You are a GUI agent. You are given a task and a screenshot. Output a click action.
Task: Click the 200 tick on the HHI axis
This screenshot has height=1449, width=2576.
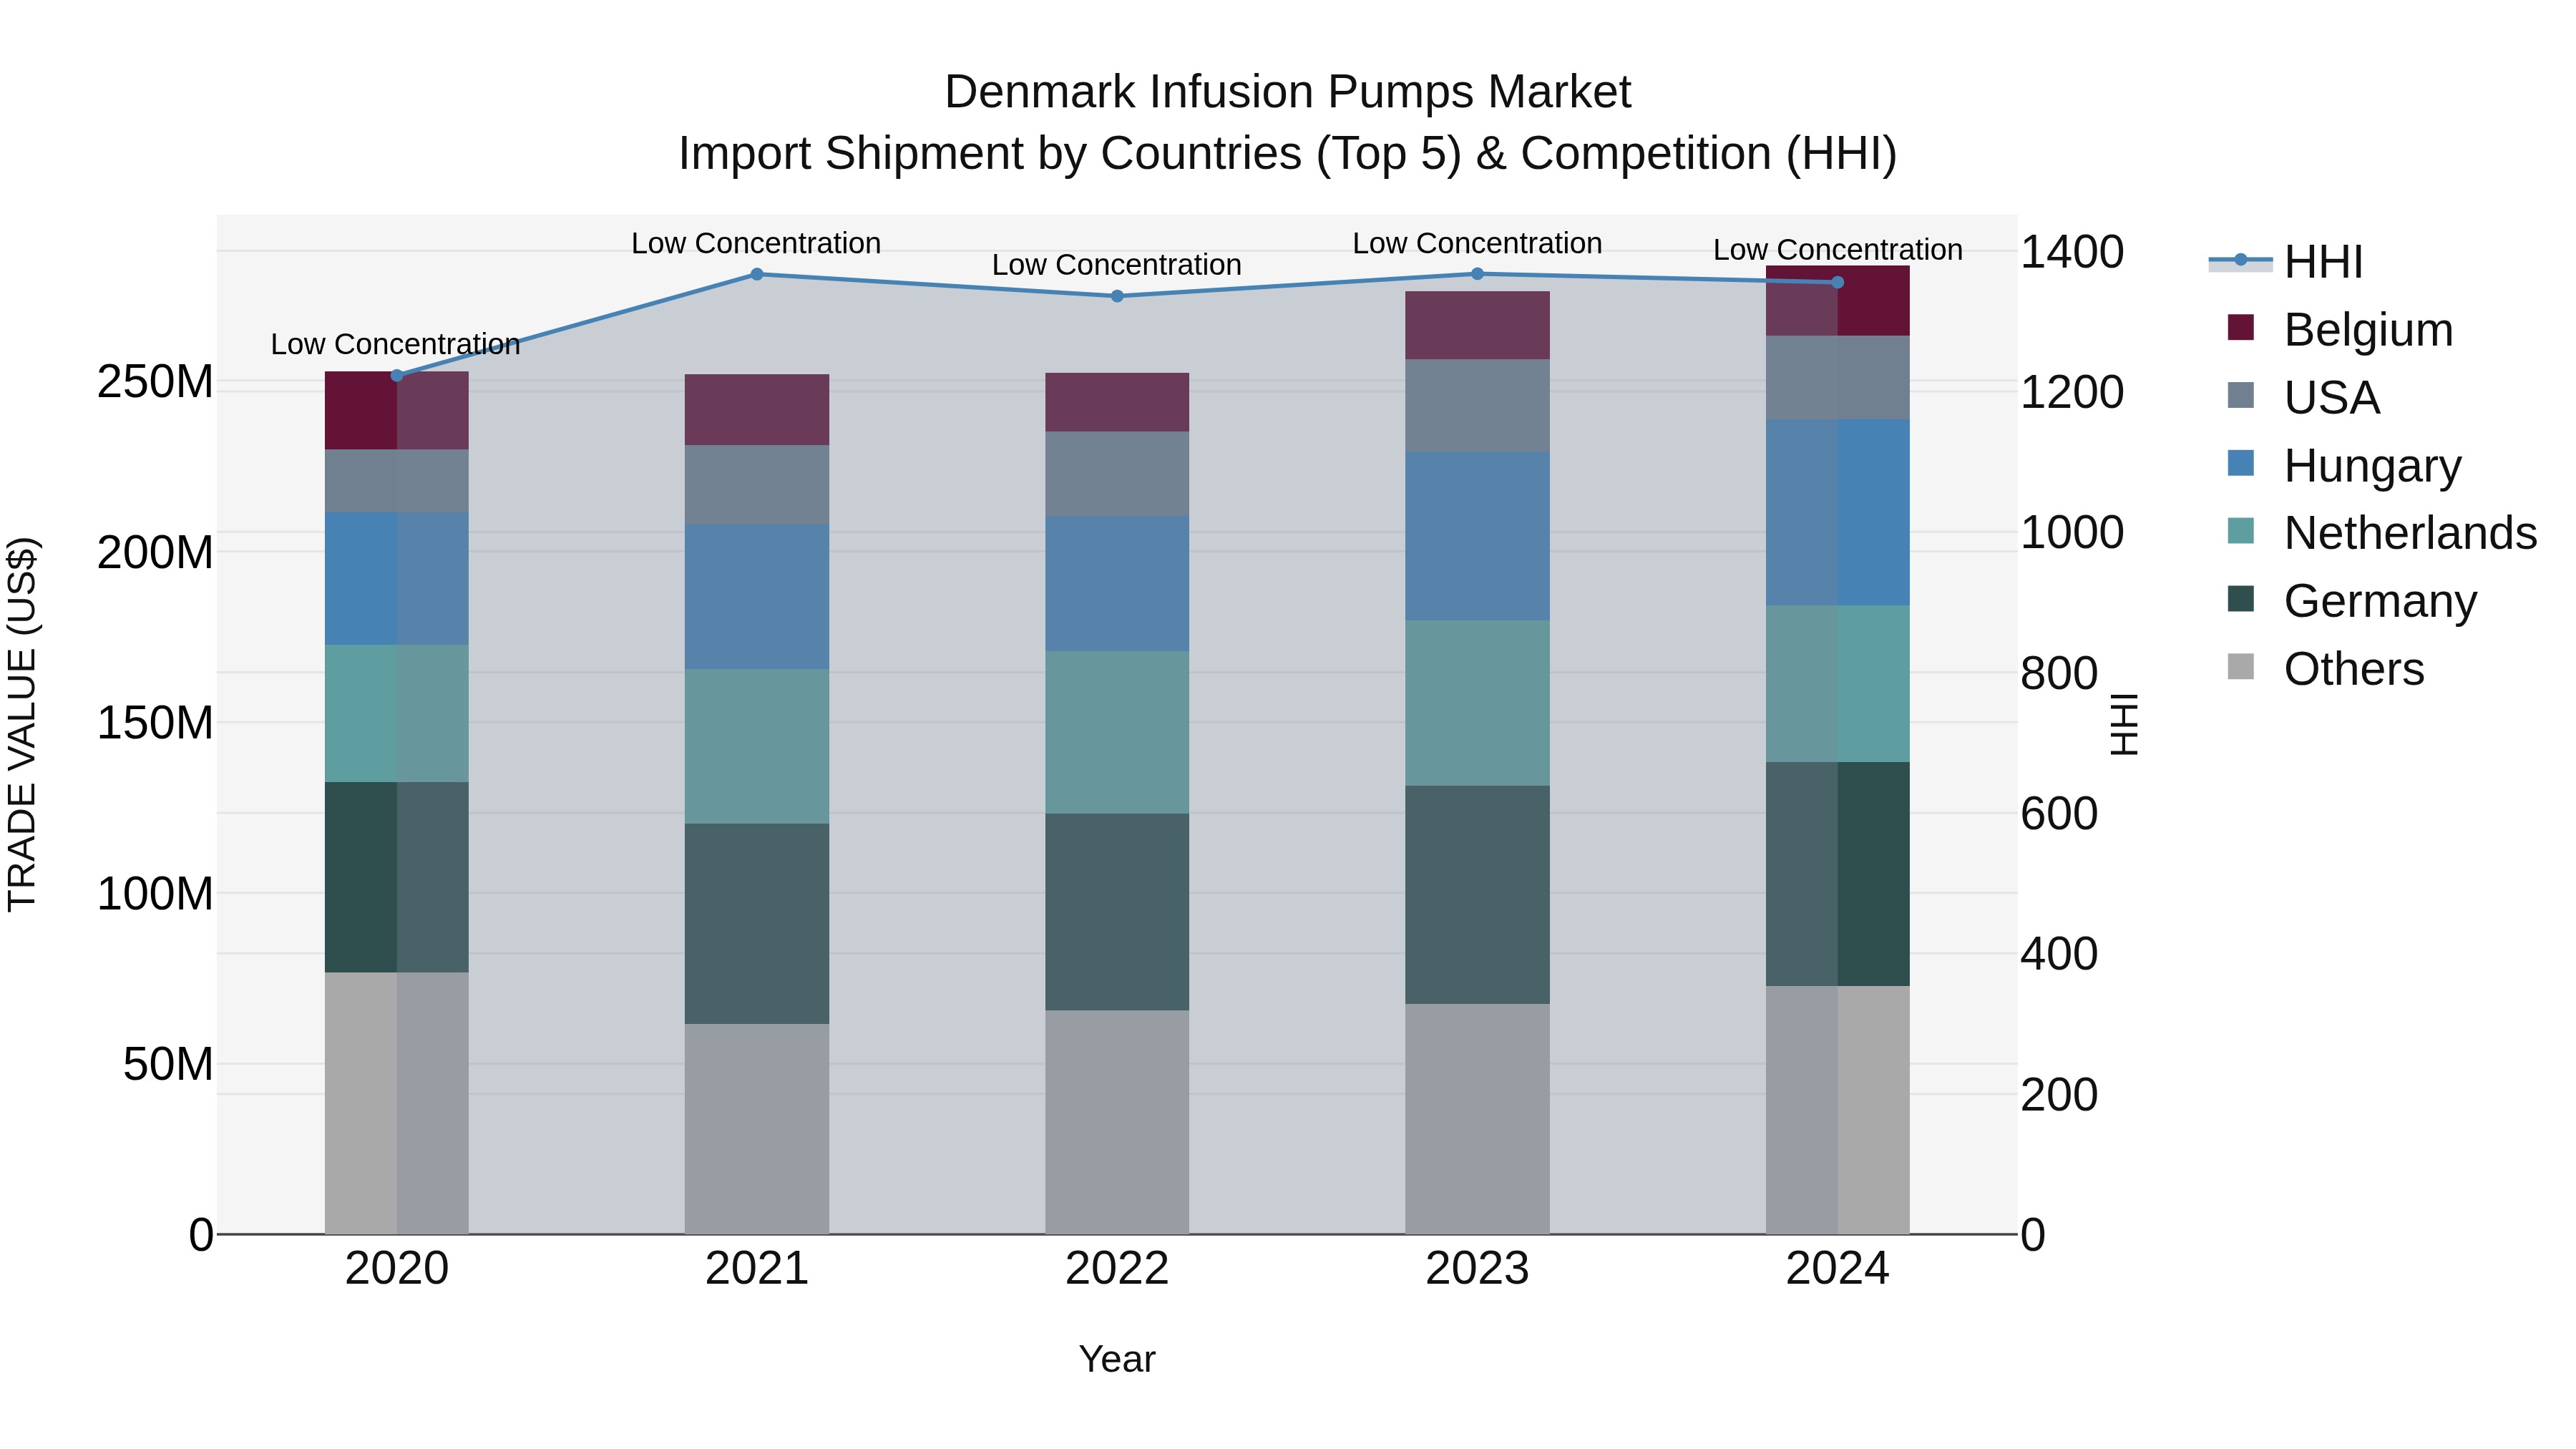[x=2059, y=1094]
